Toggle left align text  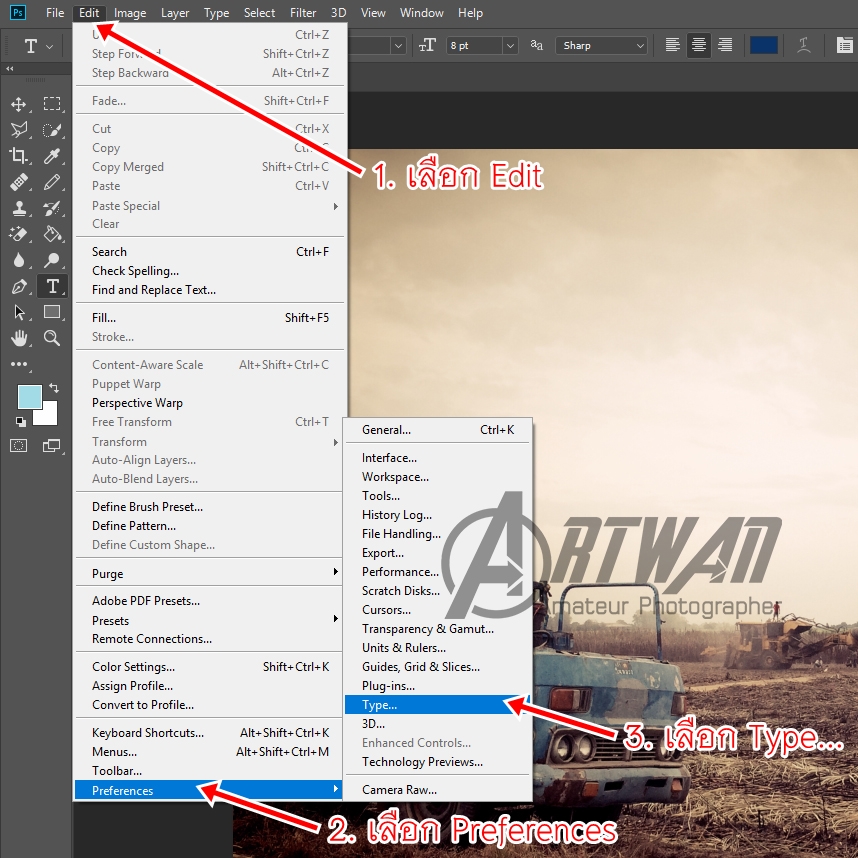[673, 45]
